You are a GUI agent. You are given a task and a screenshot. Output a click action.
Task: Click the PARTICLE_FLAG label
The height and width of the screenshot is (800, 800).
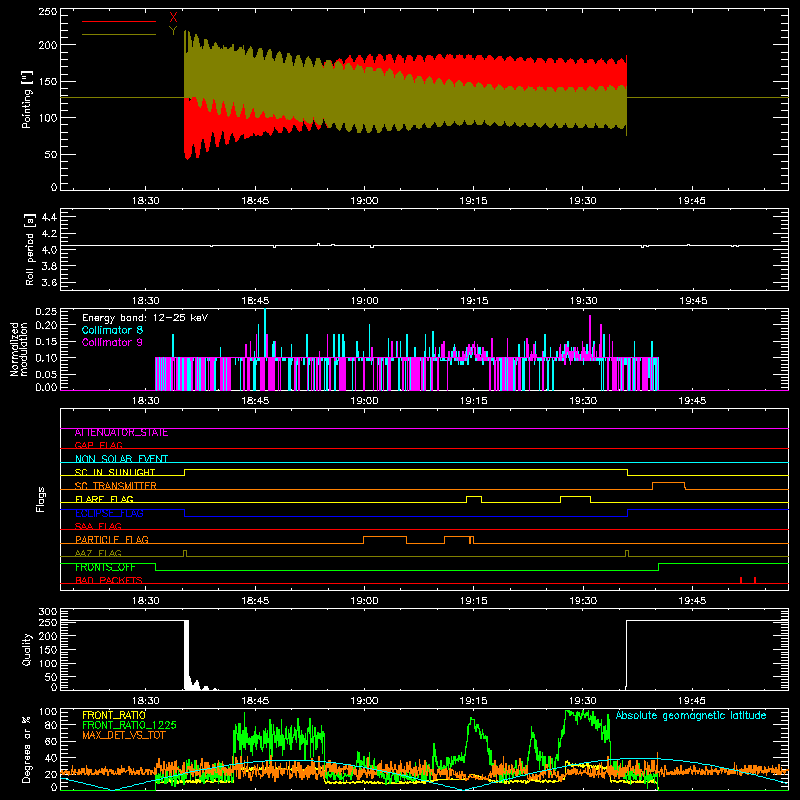(x=112, y=540)
